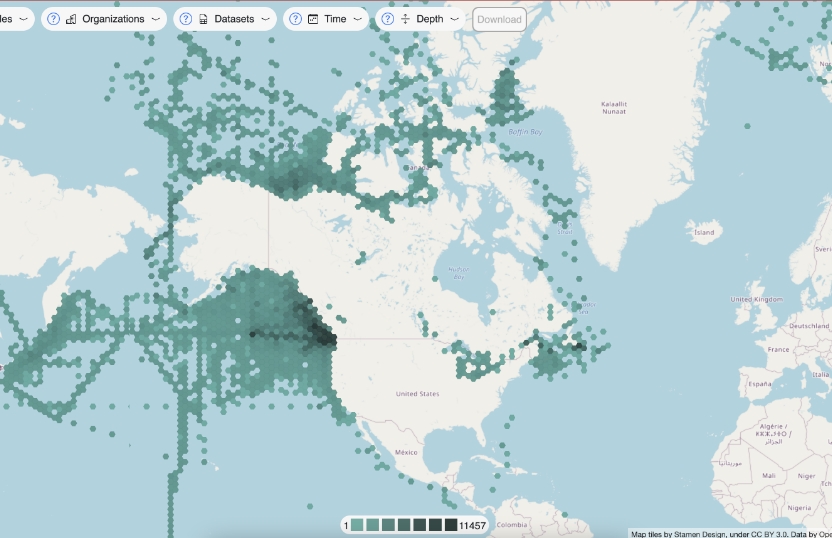Expand the Organizations filter chevron
The width and height of the screenshot is (832, 538).
click(155, 19)
